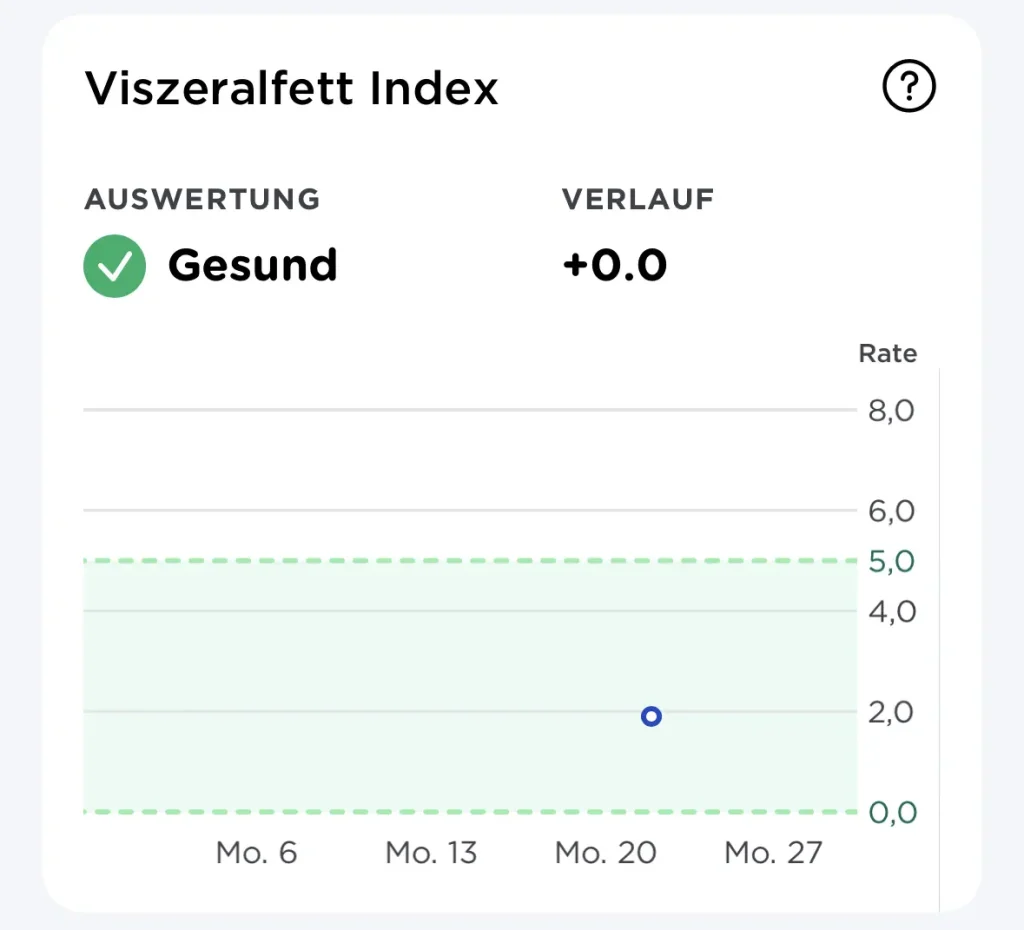Click the green 5,0 upper limit label

pyautogui.click(x=891, y=561)
